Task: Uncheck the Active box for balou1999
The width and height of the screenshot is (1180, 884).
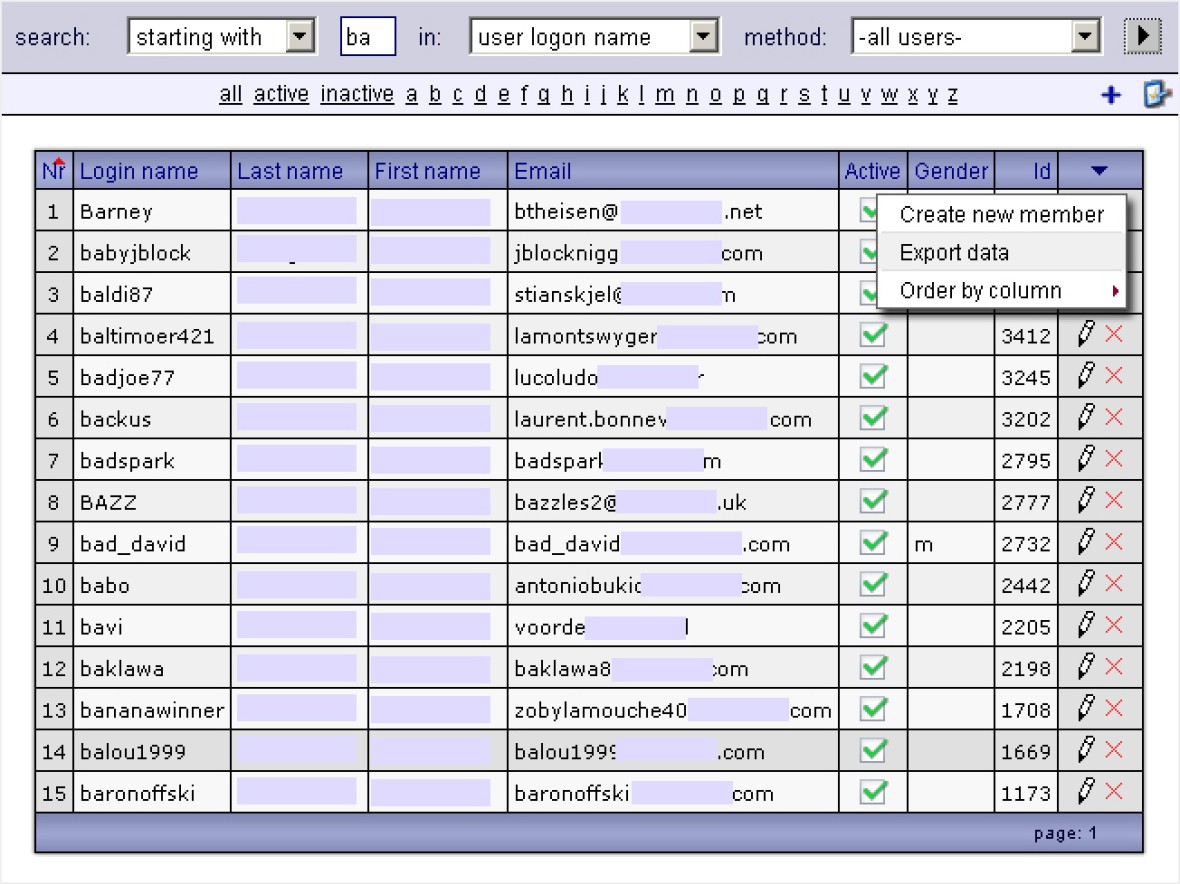Action: point(873,750)
